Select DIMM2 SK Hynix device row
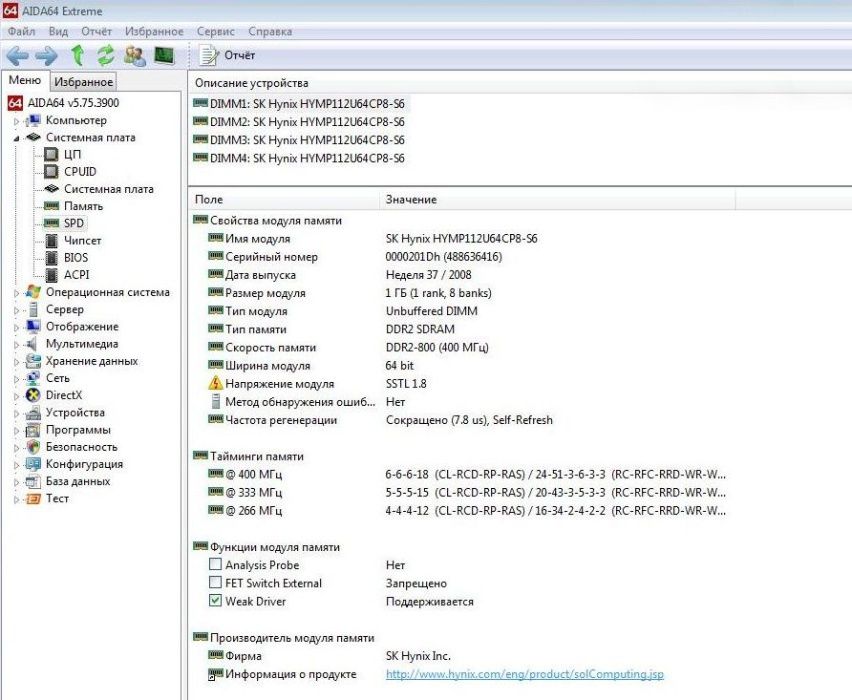Screen dimensions: 852x700 299,122
